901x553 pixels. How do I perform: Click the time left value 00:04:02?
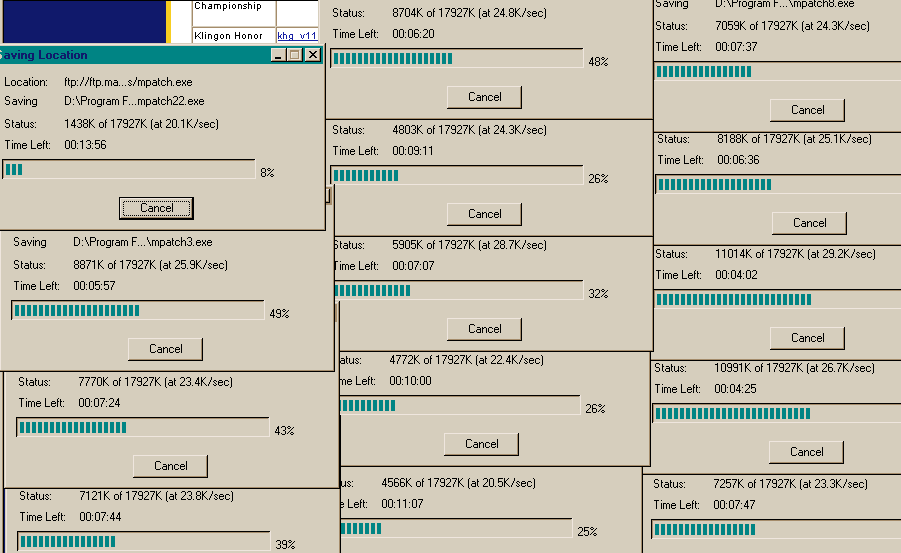click(736, 275)
